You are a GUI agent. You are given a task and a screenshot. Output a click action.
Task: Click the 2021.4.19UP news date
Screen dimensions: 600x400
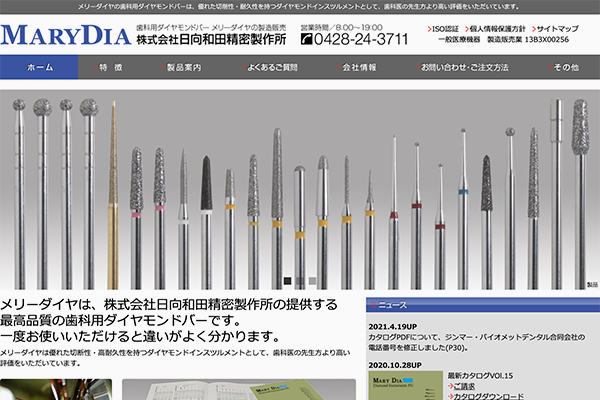393,327
